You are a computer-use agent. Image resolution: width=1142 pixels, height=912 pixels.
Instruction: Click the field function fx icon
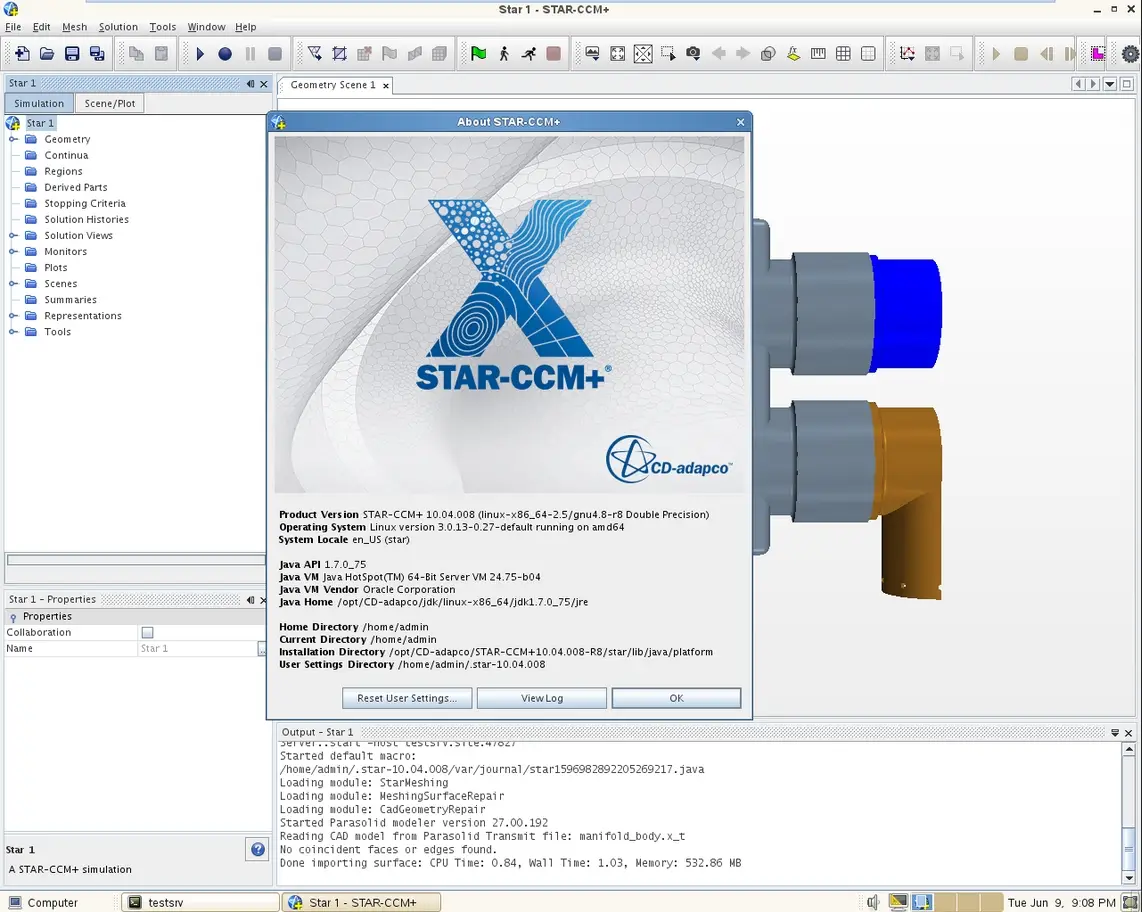point(793,53)
